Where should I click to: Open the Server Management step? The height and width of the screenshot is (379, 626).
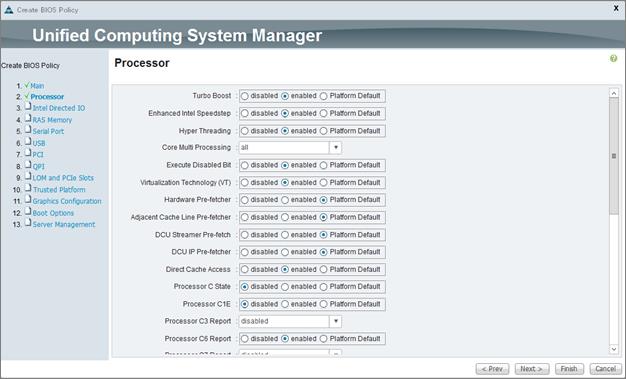coord(64,224)
